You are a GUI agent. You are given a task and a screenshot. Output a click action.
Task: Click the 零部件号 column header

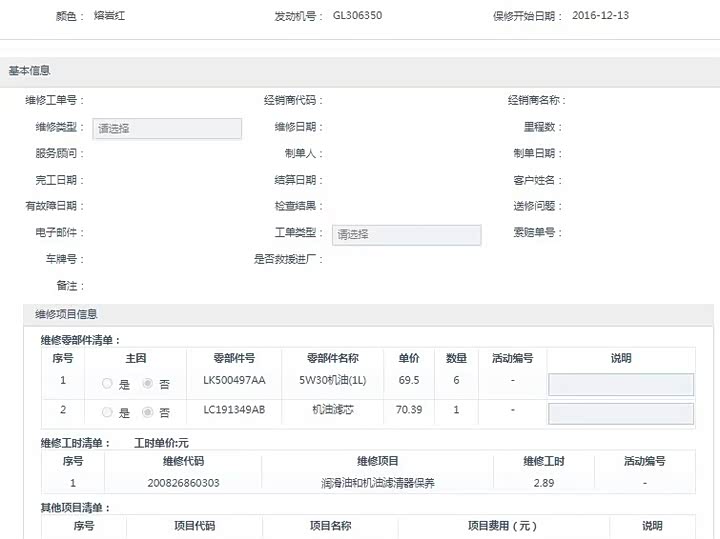pos(234,358)
